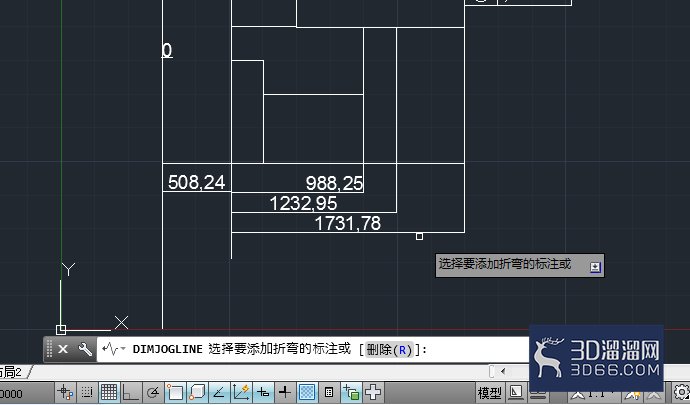Image resolution: width=690 pixels, height=405 pixels.
Task: Select the 988,25 dimension
Action: pyautogui.click(x=334, y=183)
